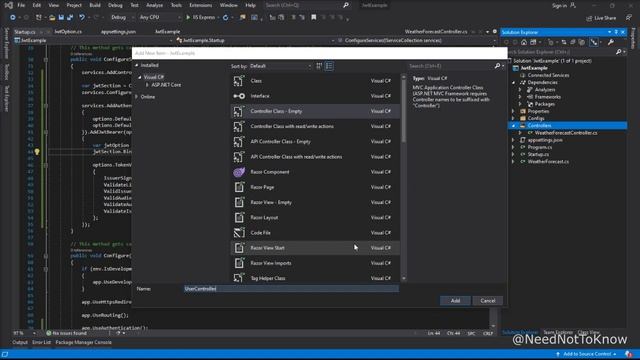Image resolution: width=640 pixels, height=360 pixels.
Task: Switch to the JwtOption.cs editor tab
Action: tap(68, 31)
